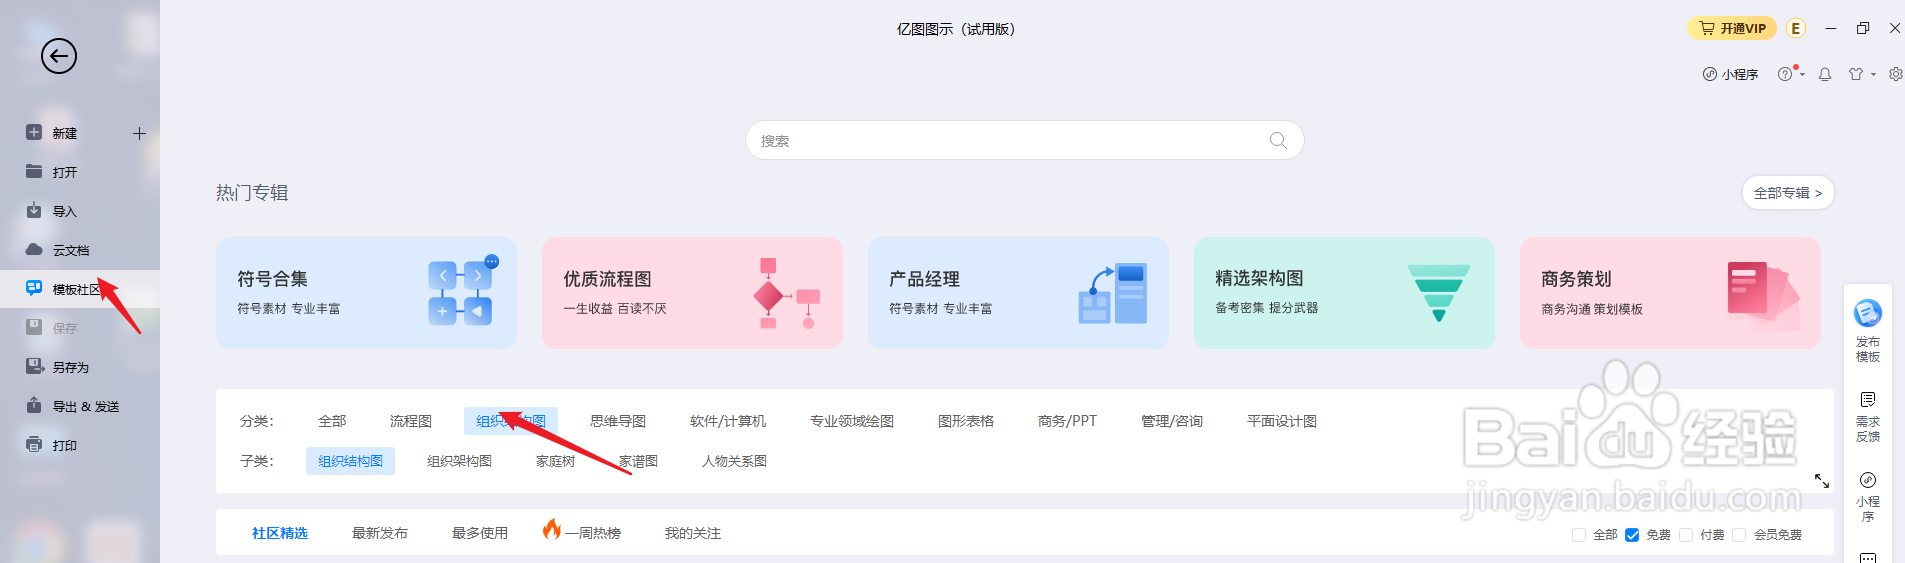Image resolution: width=1905 pixels, height=563 pixels.
Task: Select the 软件/计算机 category
Action: (728, 421)
